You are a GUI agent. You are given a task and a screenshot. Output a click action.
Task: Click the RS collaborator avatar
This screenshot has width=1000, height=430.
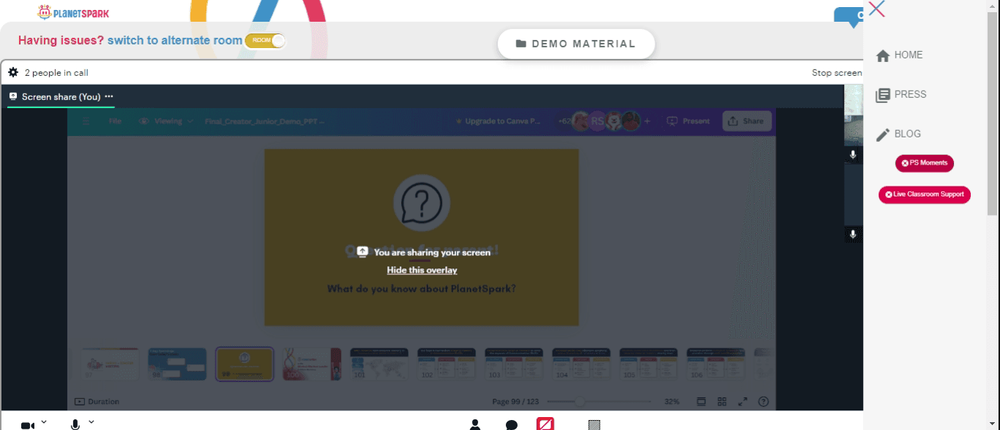click(x=597, y=121)
